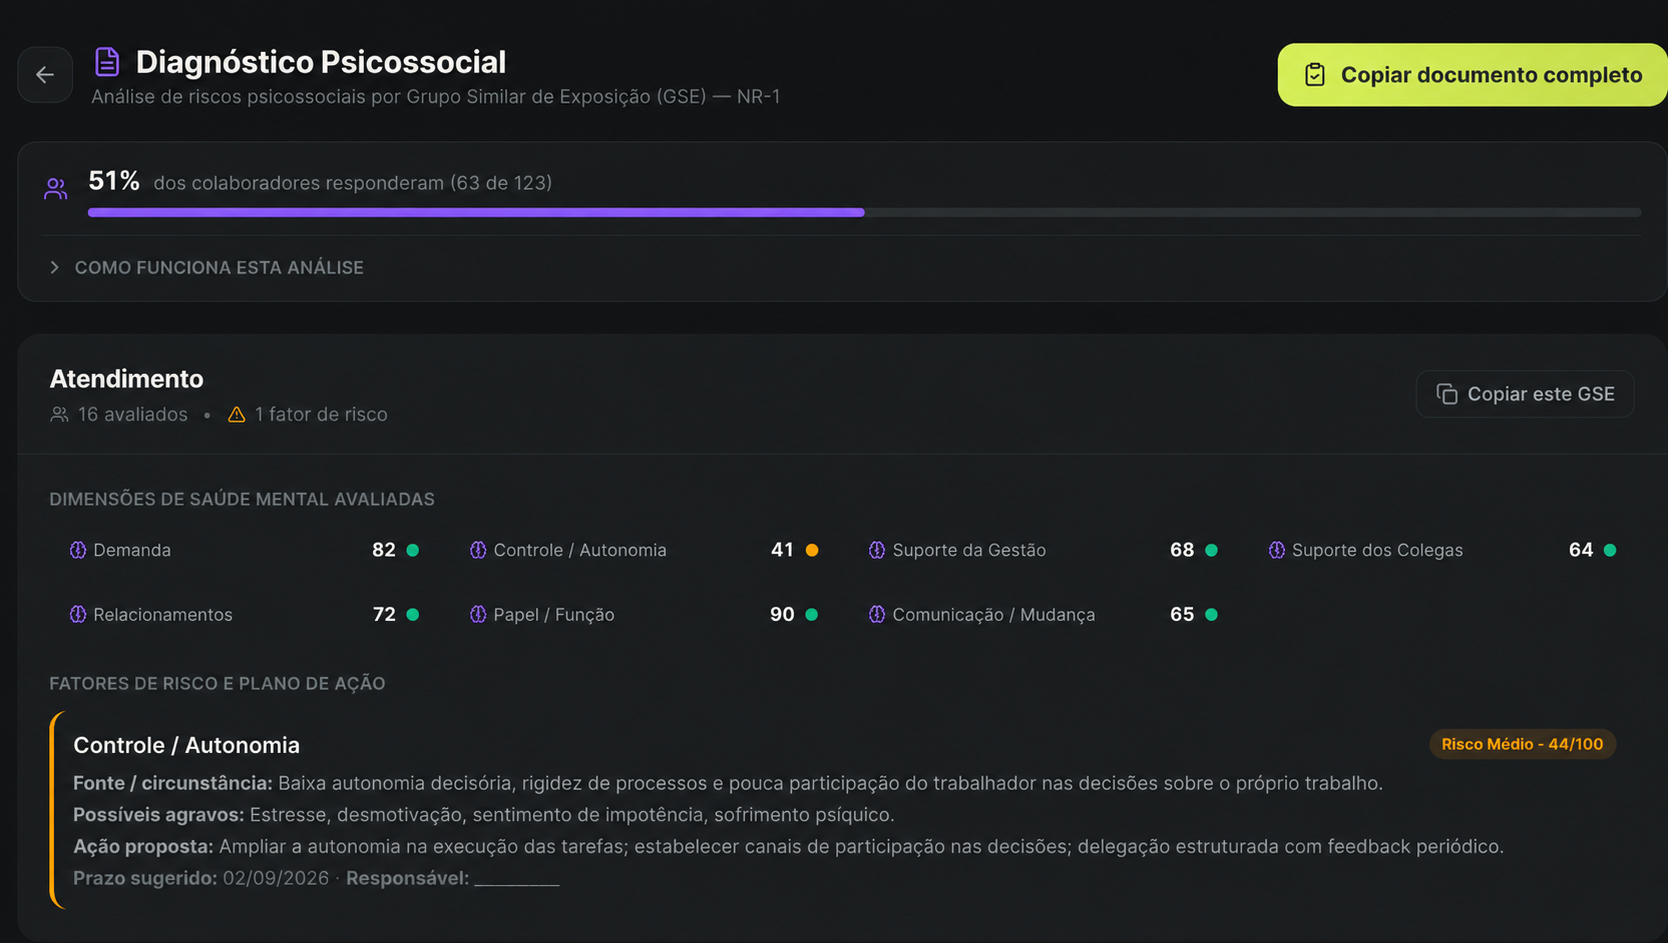Click the green dot next to score 64
This screenshot has width=1668, height=943.
1610,550
